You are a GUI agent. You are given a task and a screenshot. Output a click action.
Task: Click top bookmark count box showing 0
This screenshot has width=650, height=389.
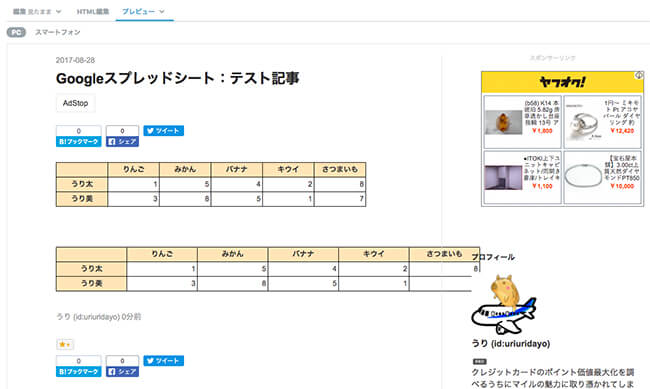[x=78, y=131]
